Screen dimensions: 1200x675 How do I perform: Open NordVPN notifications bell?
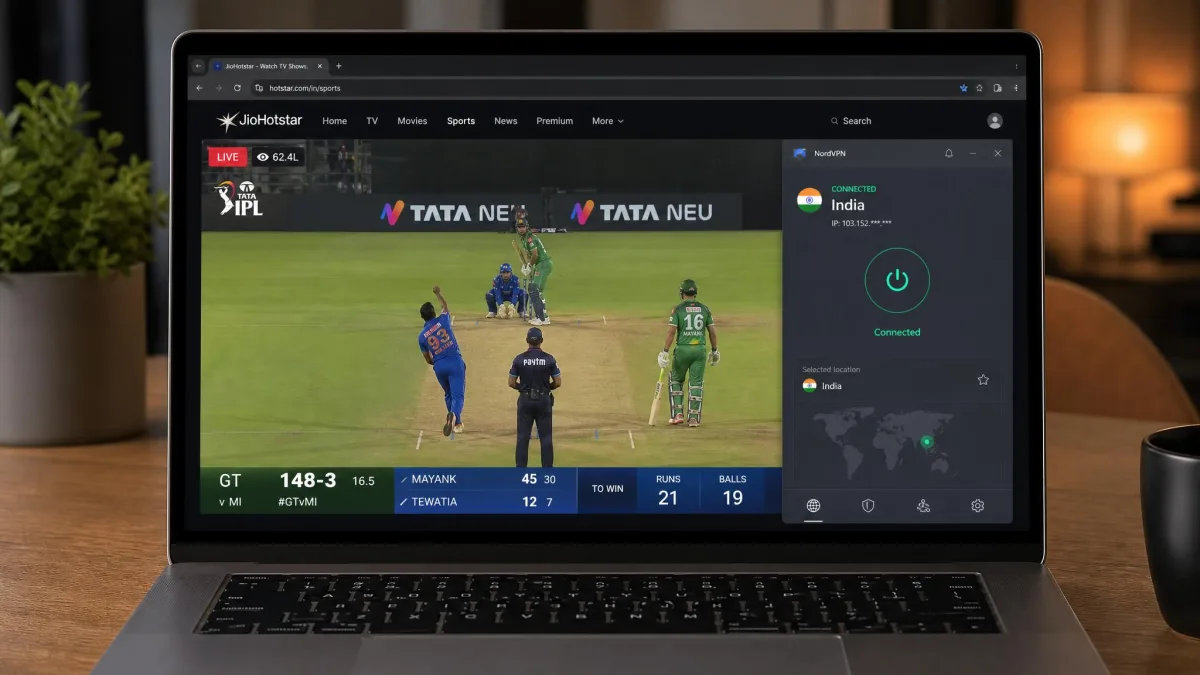[x=949, y=153]
